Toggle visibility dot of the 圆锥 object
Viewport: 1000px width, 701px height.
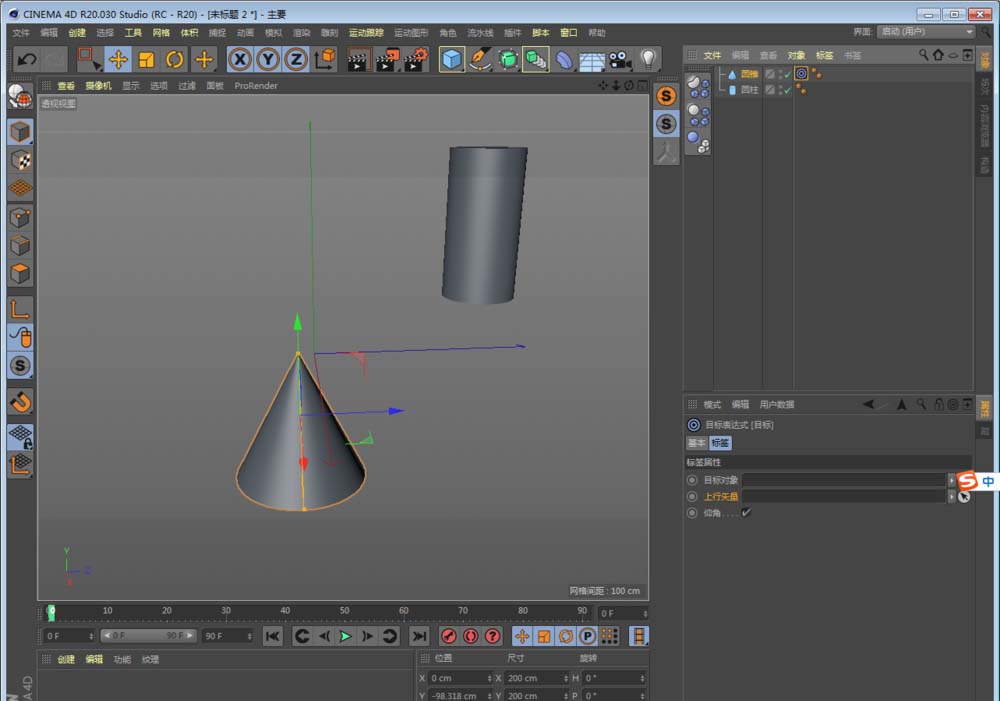(781, 71)
